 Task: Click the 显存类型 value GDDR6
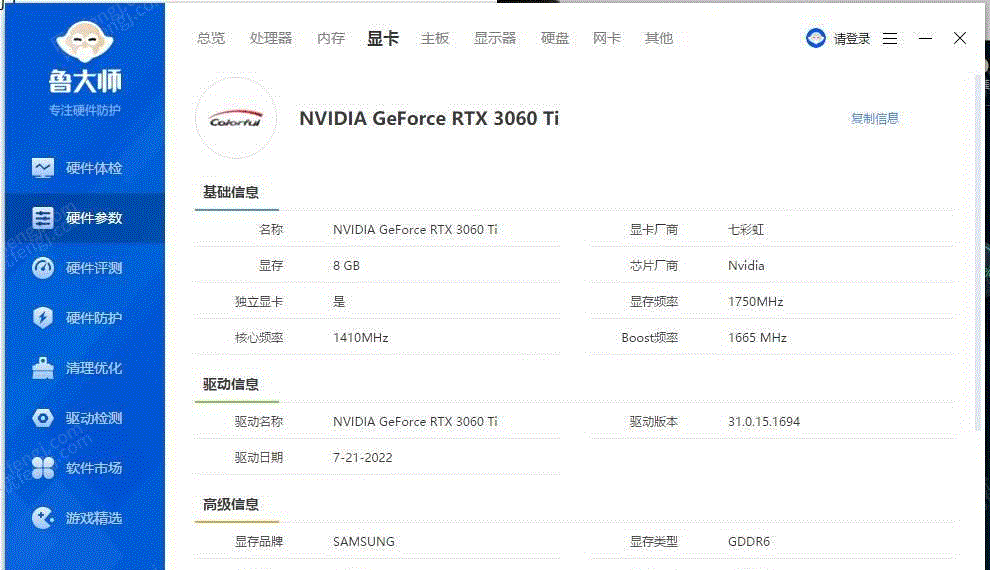click(x=749, y=542)
